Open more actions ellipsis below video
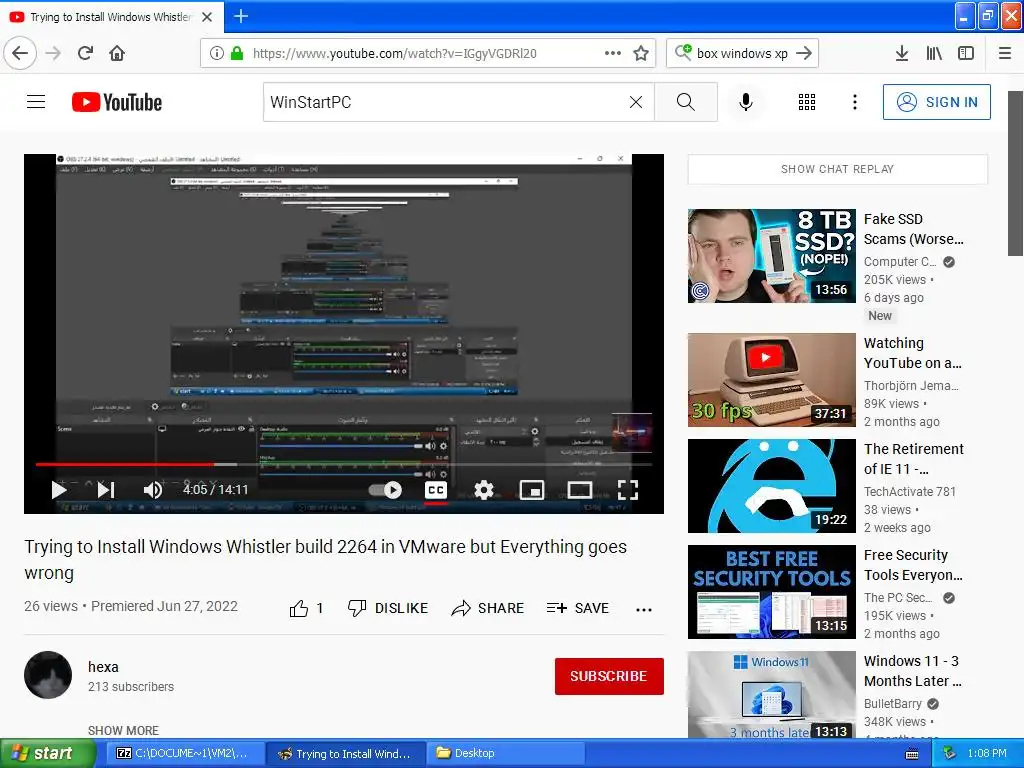1024x768 pixels. tap(644, 609)
